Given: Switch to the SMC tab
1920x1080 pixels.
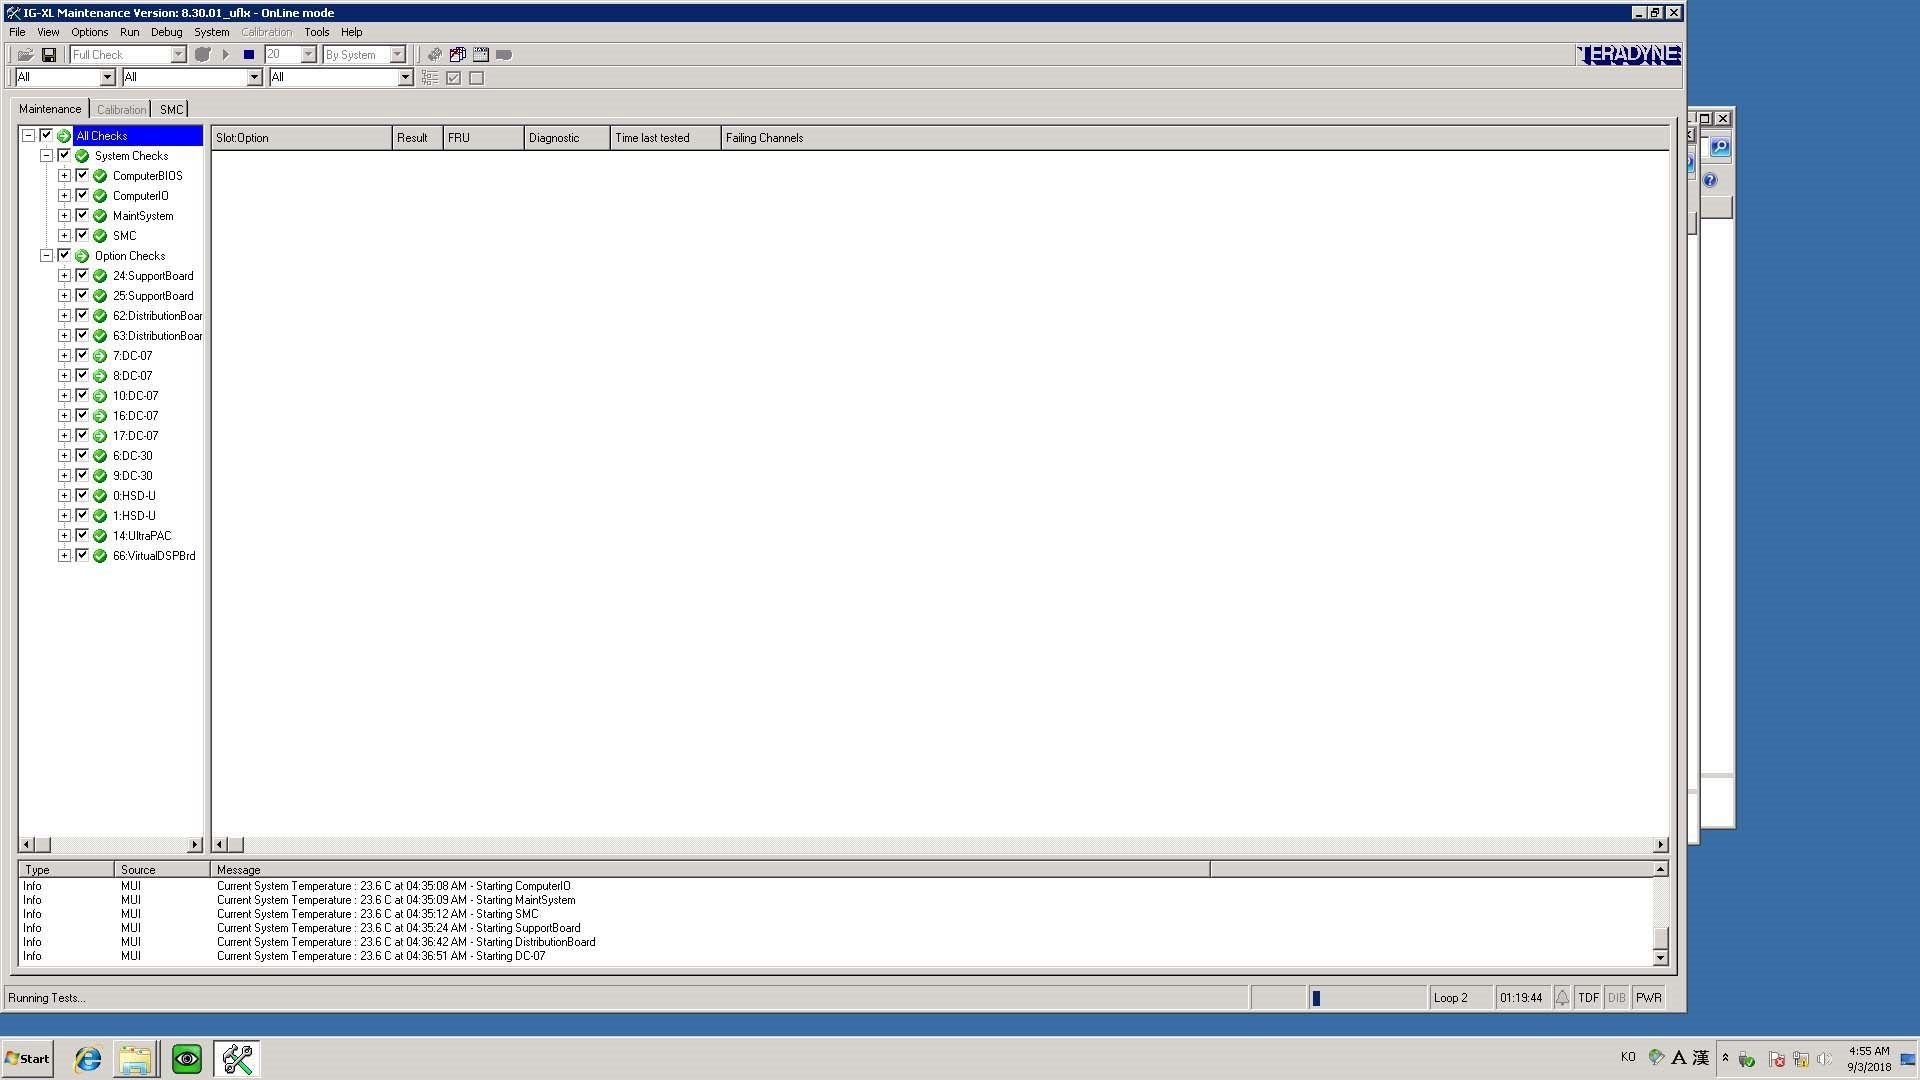Looking at the screenshot, I should coord(171,108).
